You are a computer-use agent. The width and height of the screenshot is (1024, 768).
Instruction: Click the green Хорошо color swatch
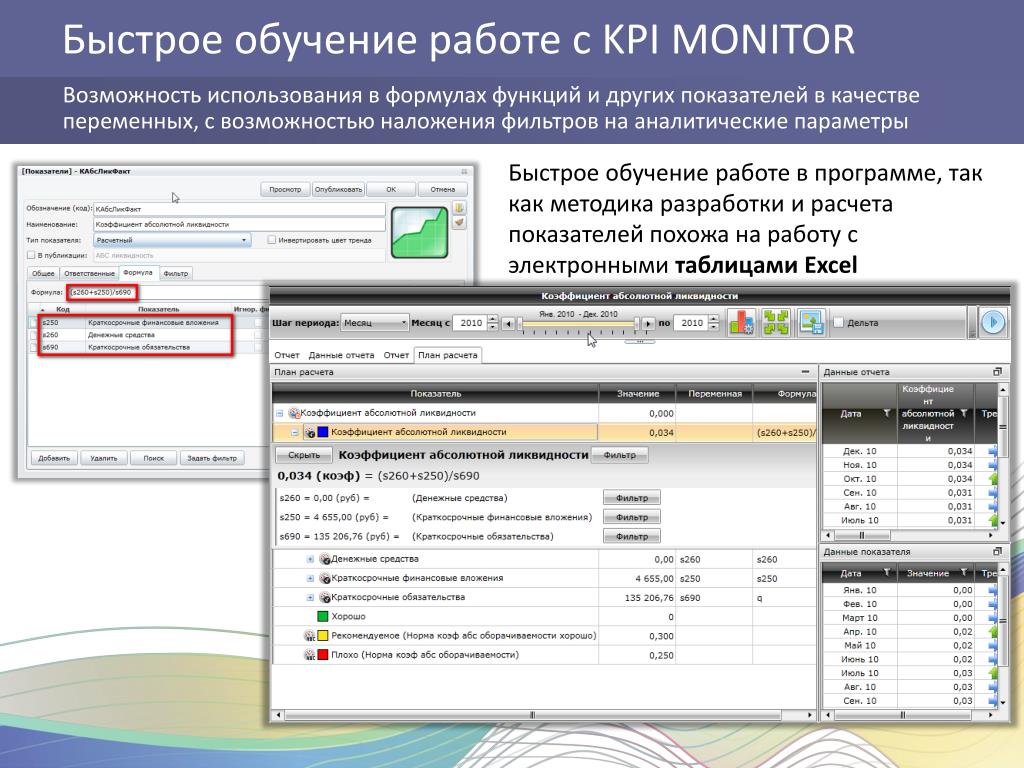pos(323,616)
